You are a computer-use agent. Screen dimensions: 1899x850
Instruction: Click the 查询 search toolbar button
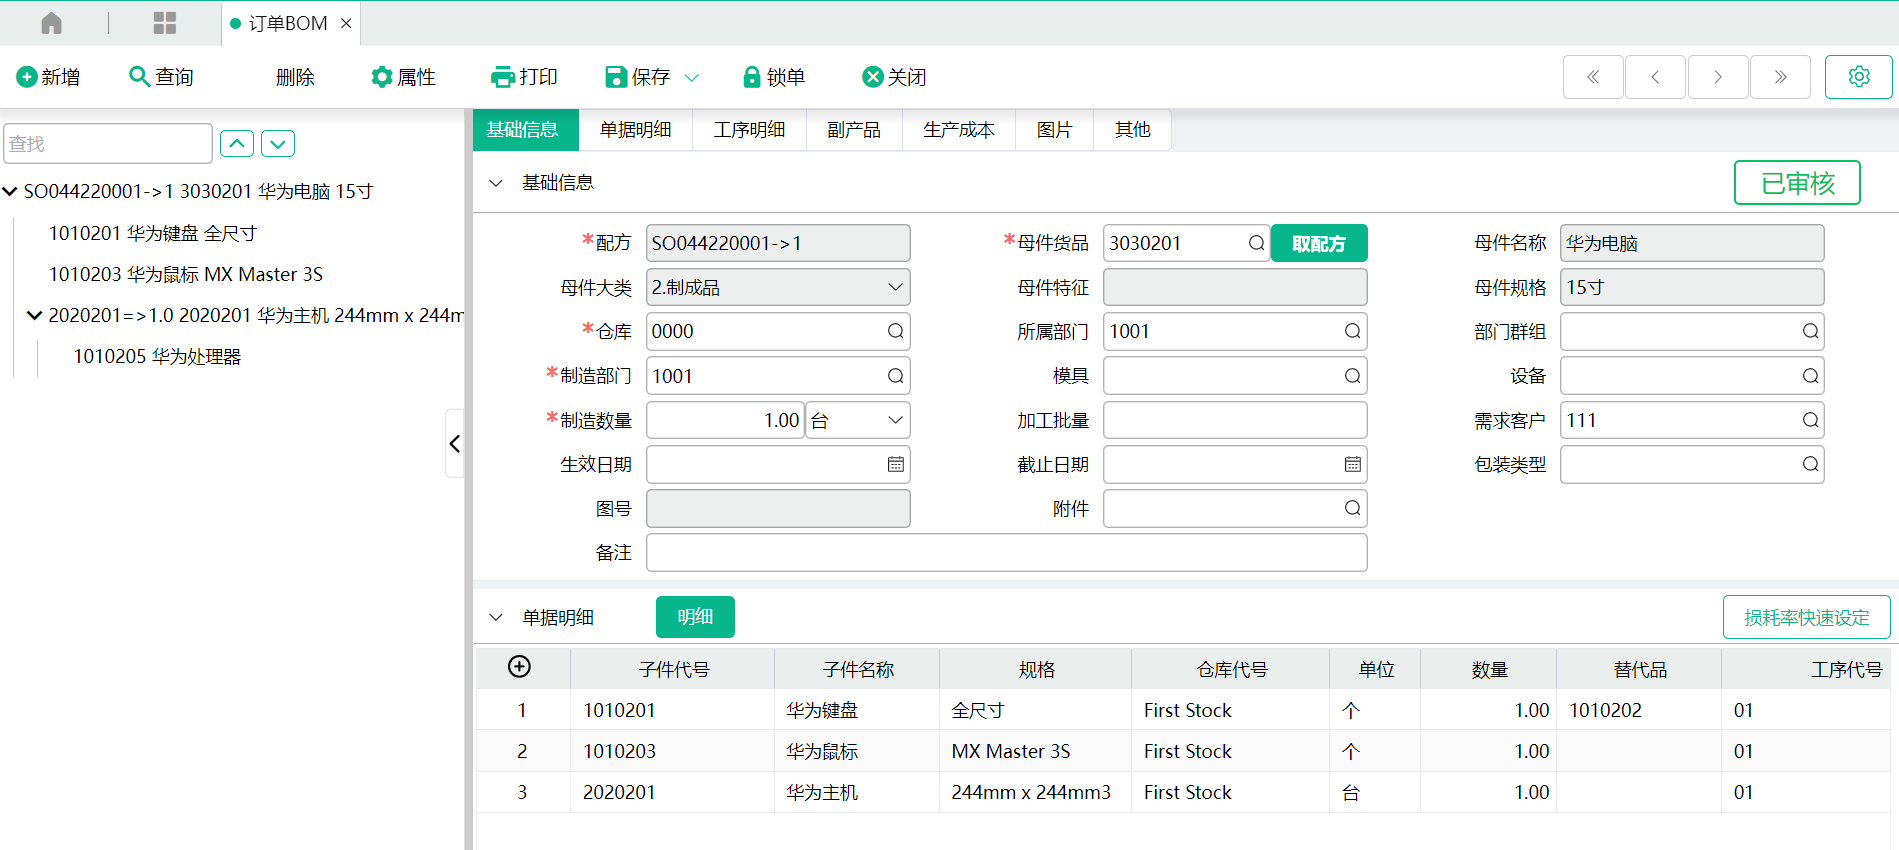point(161,77)
